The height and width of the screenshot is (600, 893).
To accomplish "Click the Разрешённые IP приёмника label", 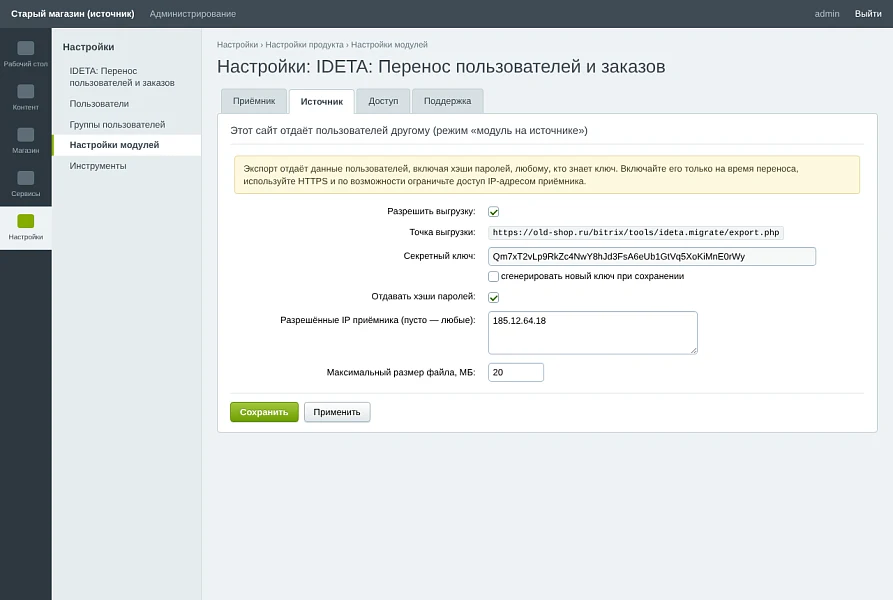I will (378, 320).
